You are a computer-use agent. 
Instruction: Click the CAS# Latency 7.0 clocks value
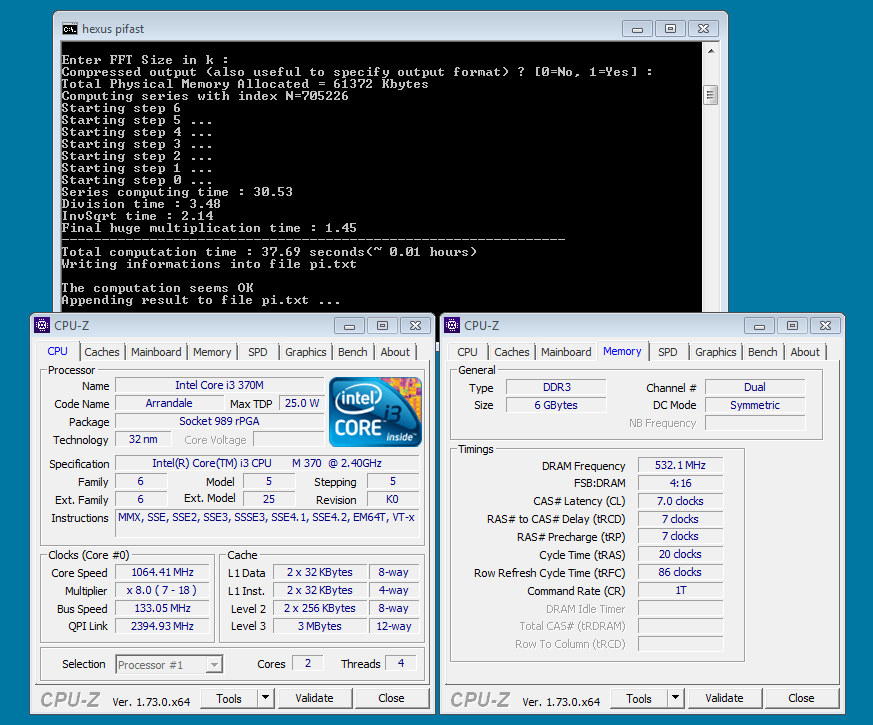pos(680,501)
